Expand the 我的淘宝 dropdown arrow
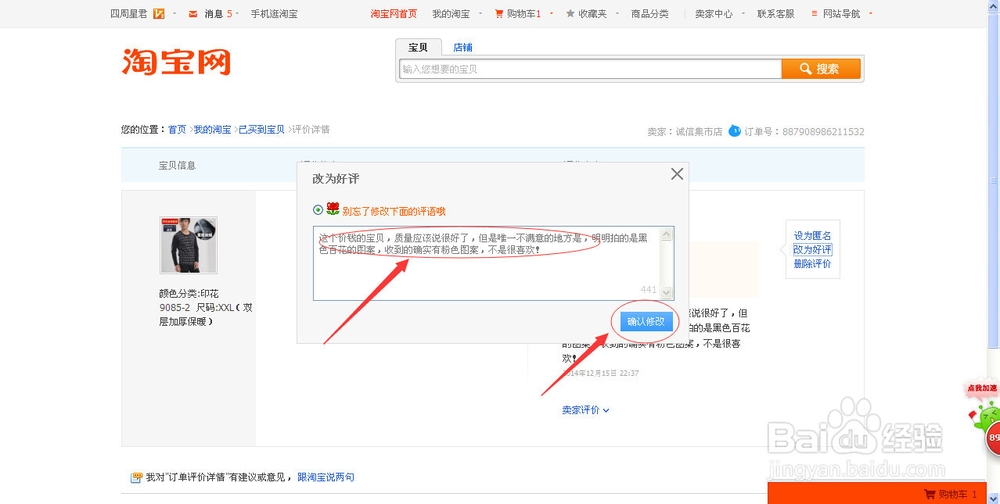The width and height of the screenshot is (1000, 504). point(480,13)
